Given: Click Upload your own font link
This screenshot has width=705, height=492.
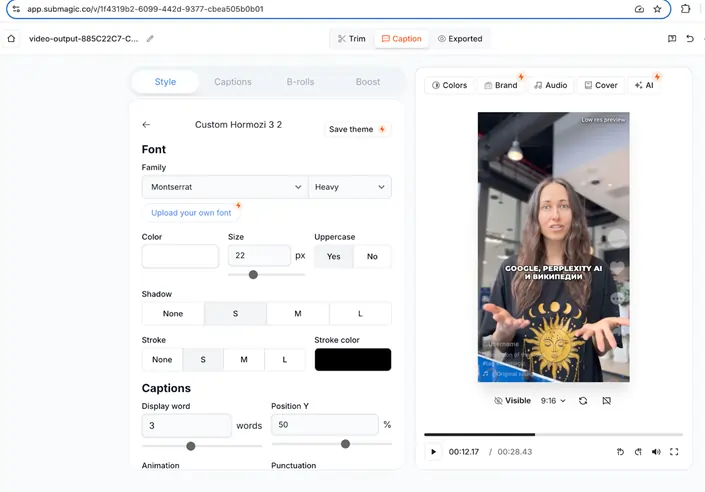Looking at the screenshot, I should 191,213.
